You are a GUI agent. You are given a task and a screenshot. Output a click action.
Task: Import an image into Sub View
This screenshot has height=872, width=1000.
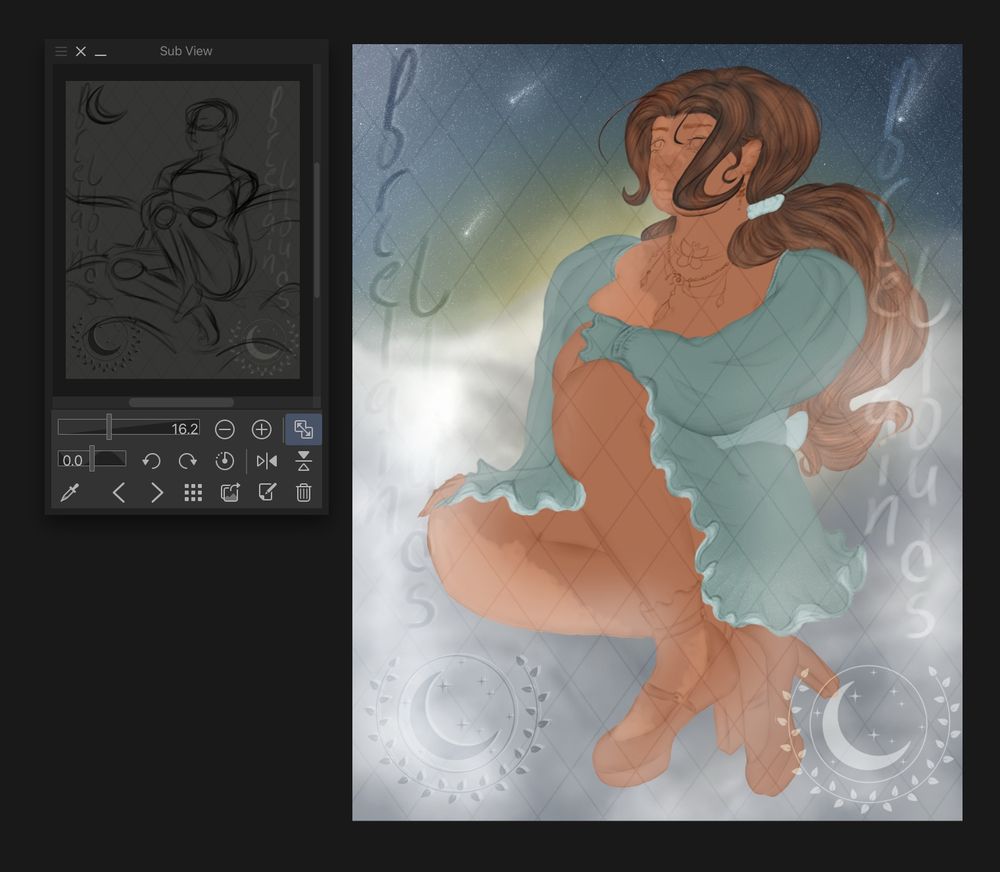tap(228, 493)
